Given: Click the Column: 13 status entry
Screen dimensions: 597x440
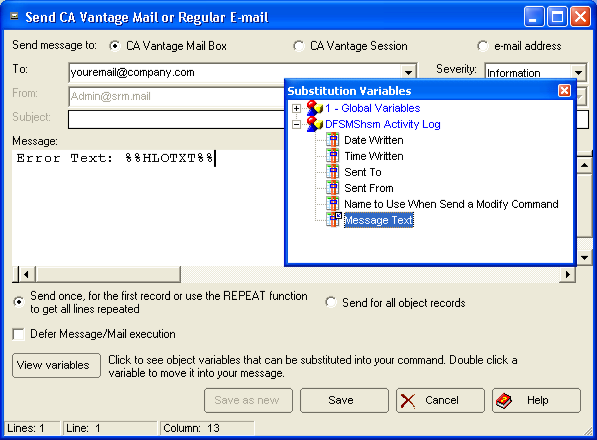Looking at the screenshot, I should [208, 428].
